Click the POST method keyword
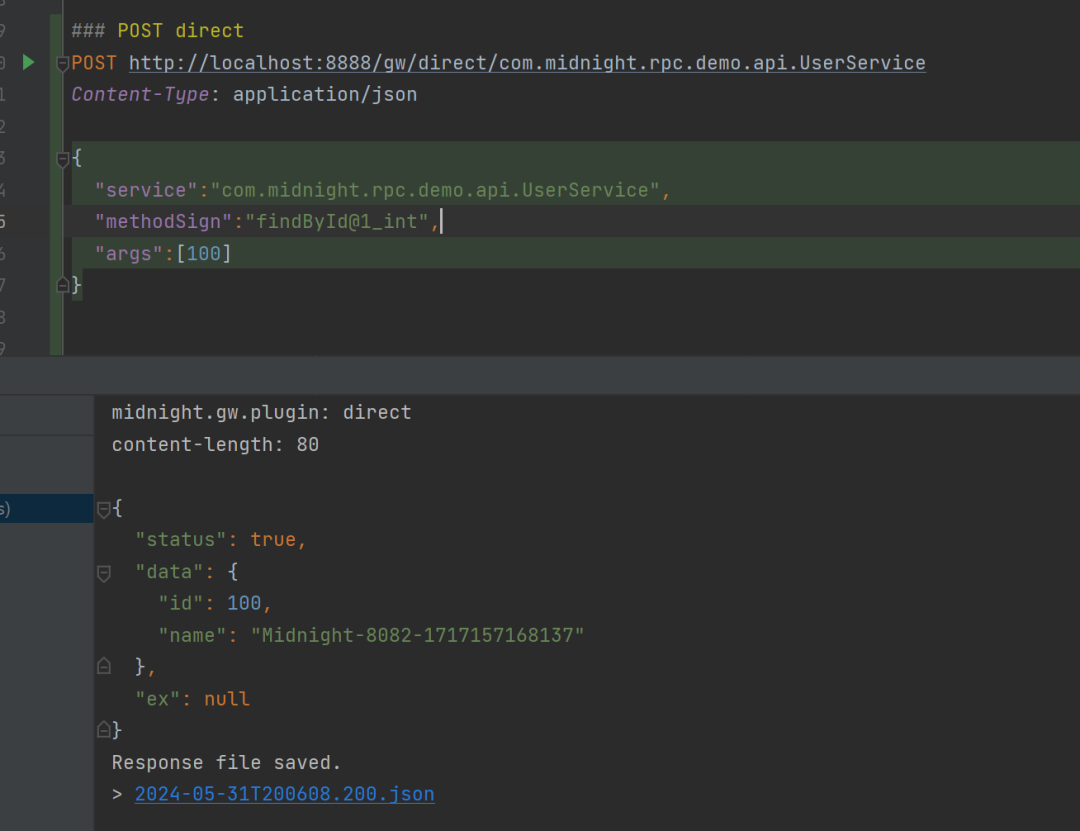Screen dimensions: 1080x831 94,63
